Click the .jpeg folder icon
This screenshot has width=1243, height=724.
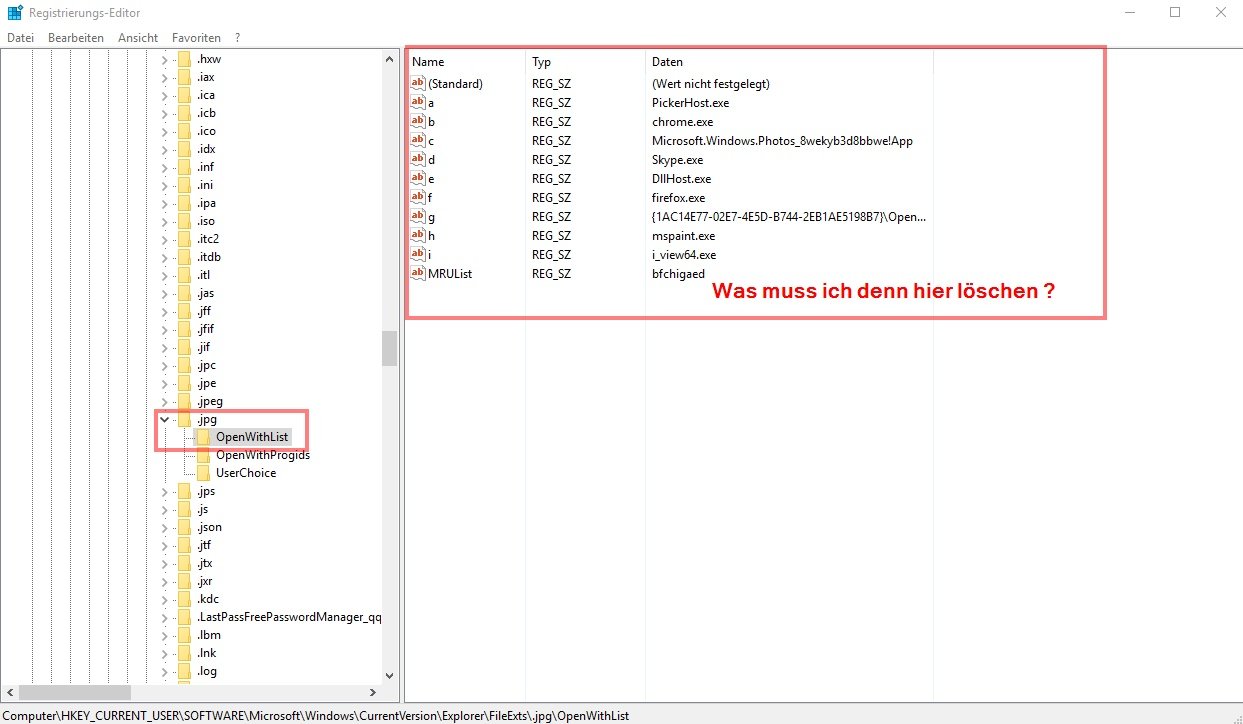(x=183, y=401)
